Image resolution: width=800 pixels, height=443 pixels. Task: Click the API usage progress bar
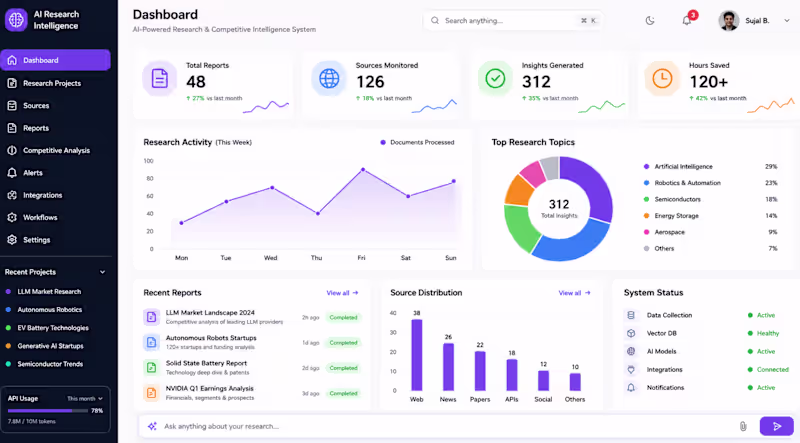click(x=47, y=410)
